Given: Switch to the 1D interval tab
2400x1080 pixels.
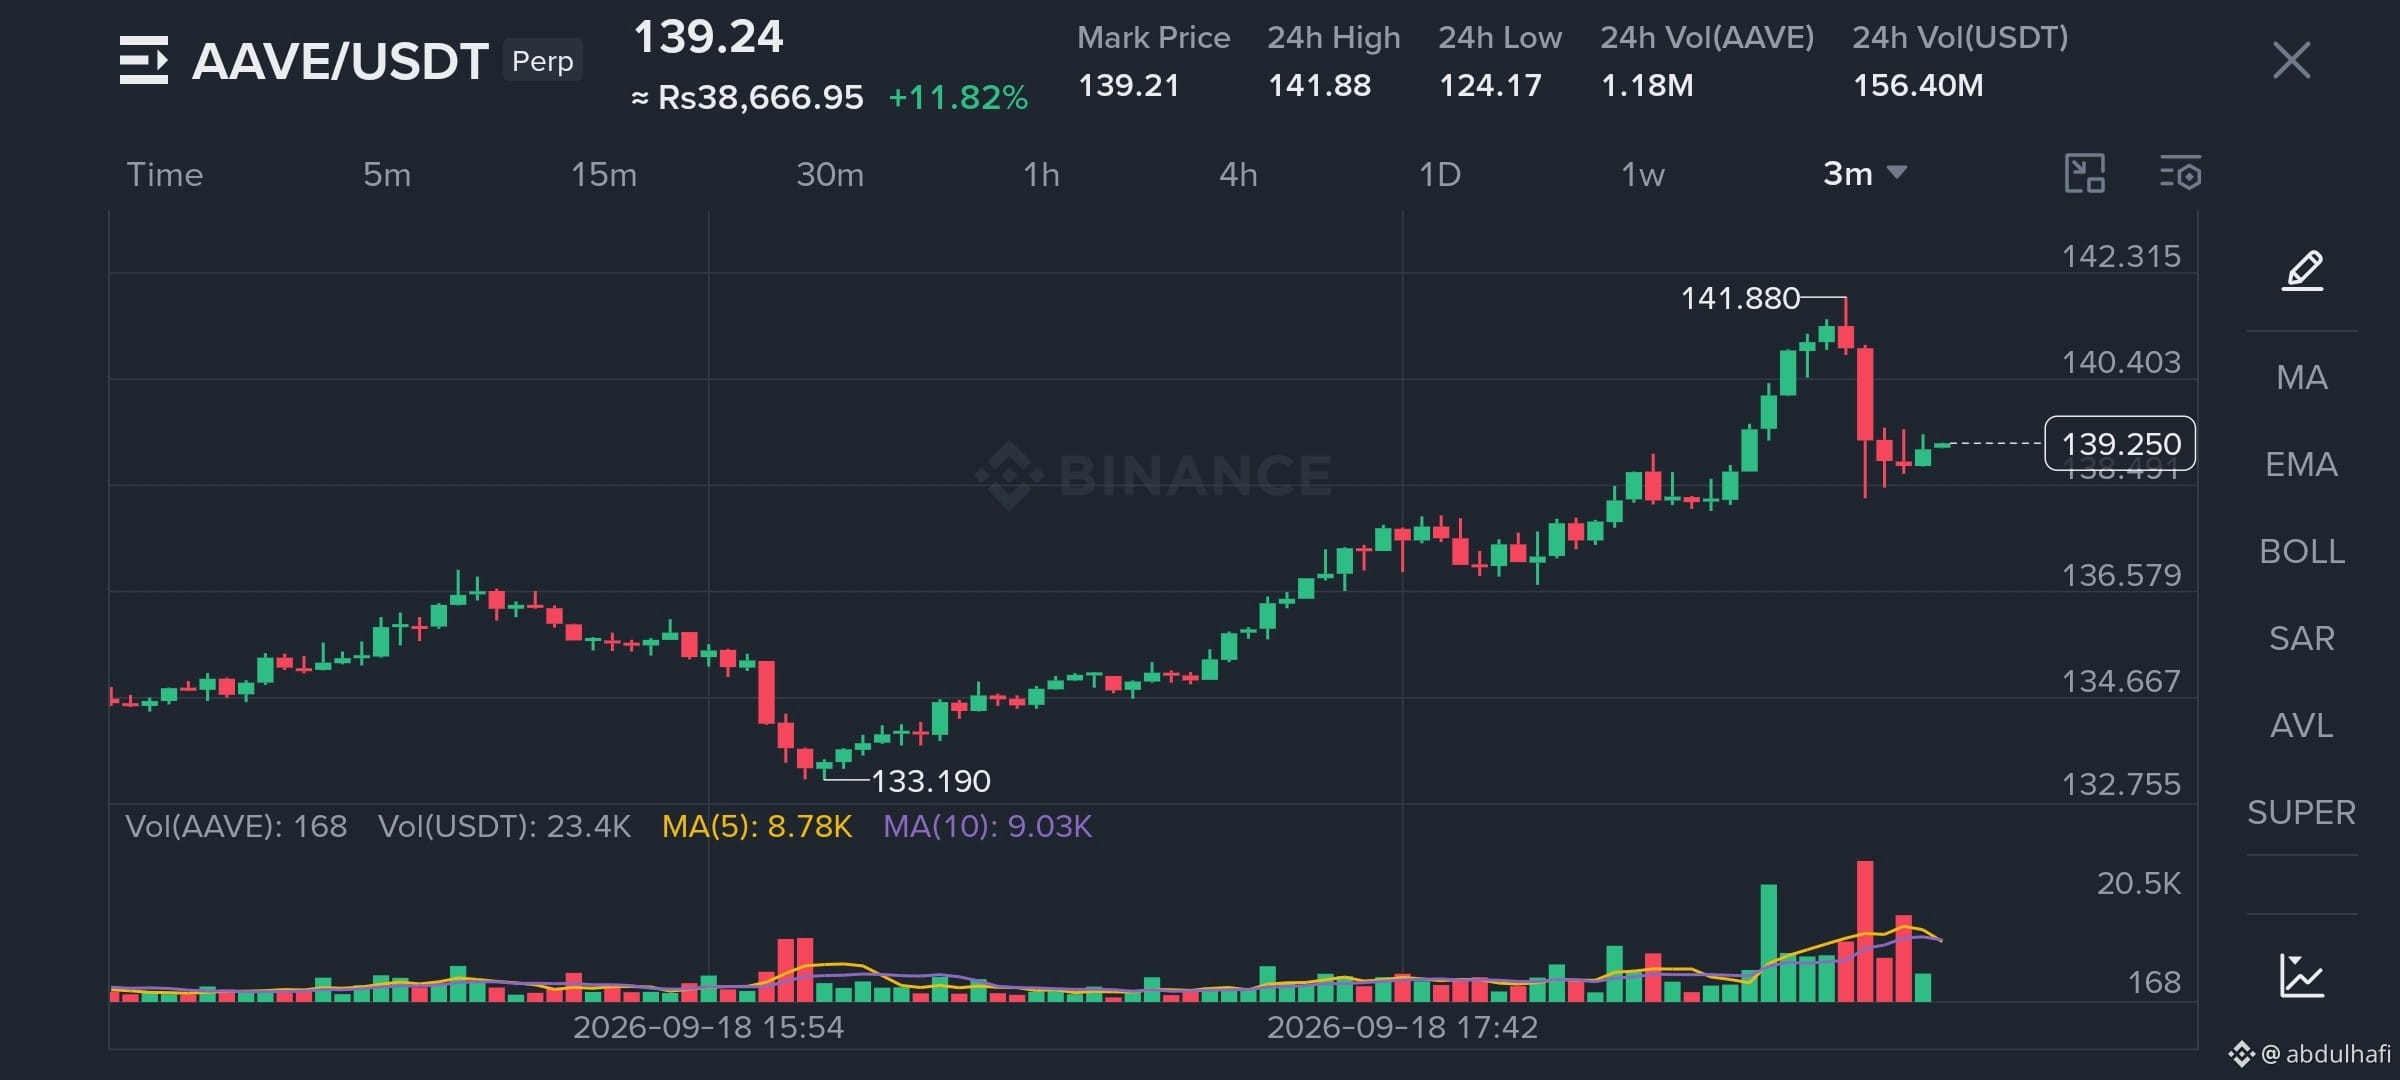Looking at the screenshot, I should (1440, 175).
